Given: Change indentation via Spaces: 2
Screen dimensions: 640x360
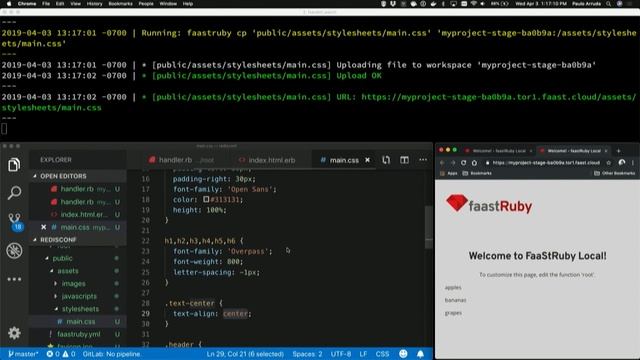Looking at the screenshot, I should [x=307, y=354].
